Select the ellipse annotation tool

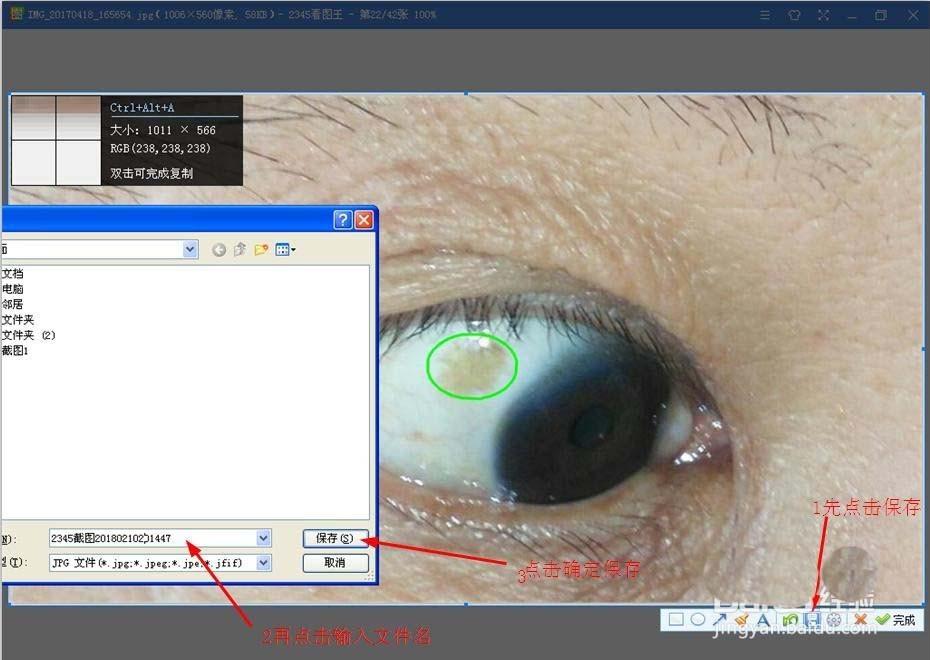pos(698,620)
